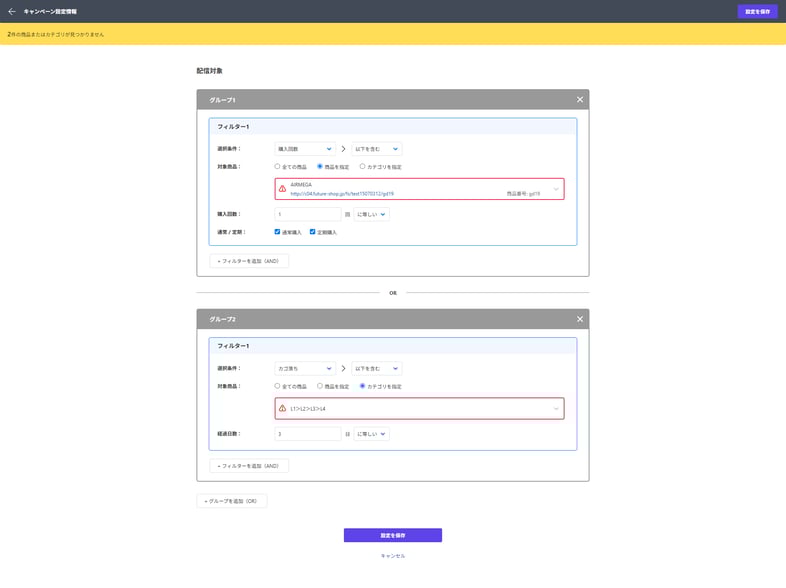
Task: Open the 以下を含む dropdown in グループ1
Action: point(376,149)
